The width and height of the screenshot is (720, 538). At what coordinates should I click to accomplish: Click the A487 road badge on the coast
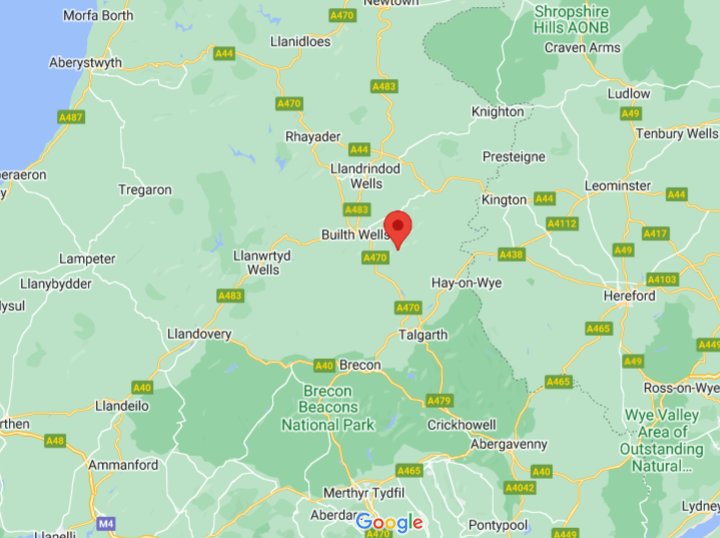coord(71,117)
